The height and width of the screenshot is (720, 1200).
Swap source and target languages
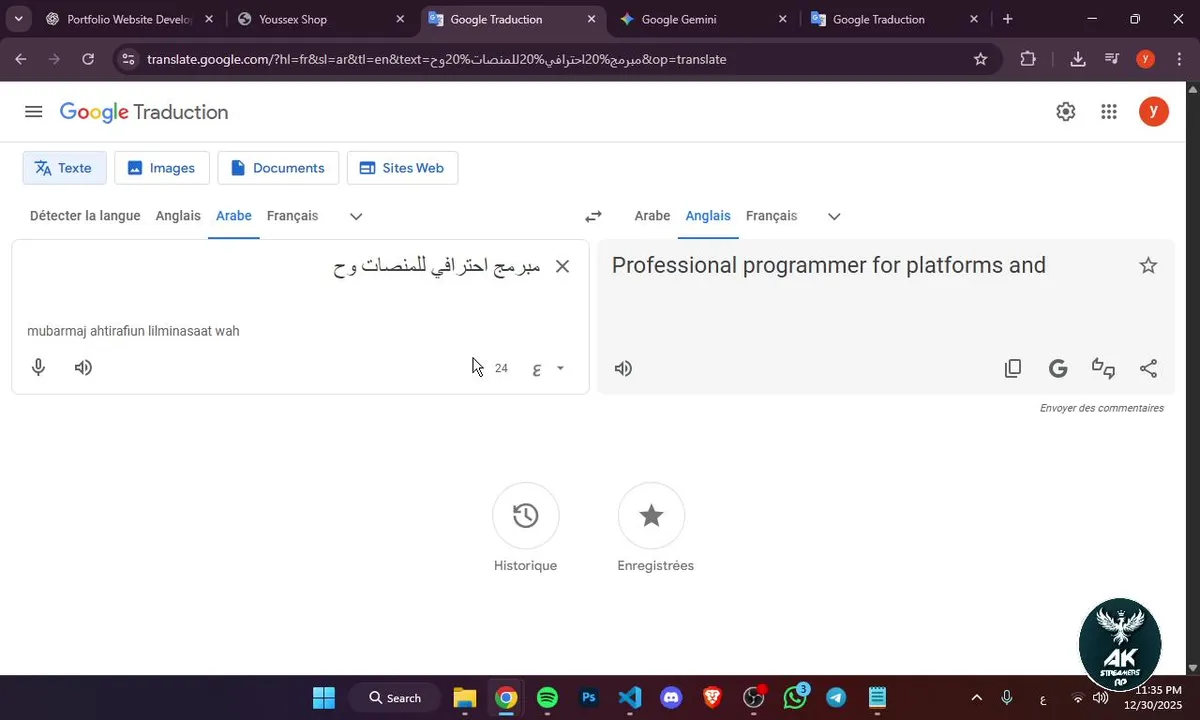pos(593,216)
